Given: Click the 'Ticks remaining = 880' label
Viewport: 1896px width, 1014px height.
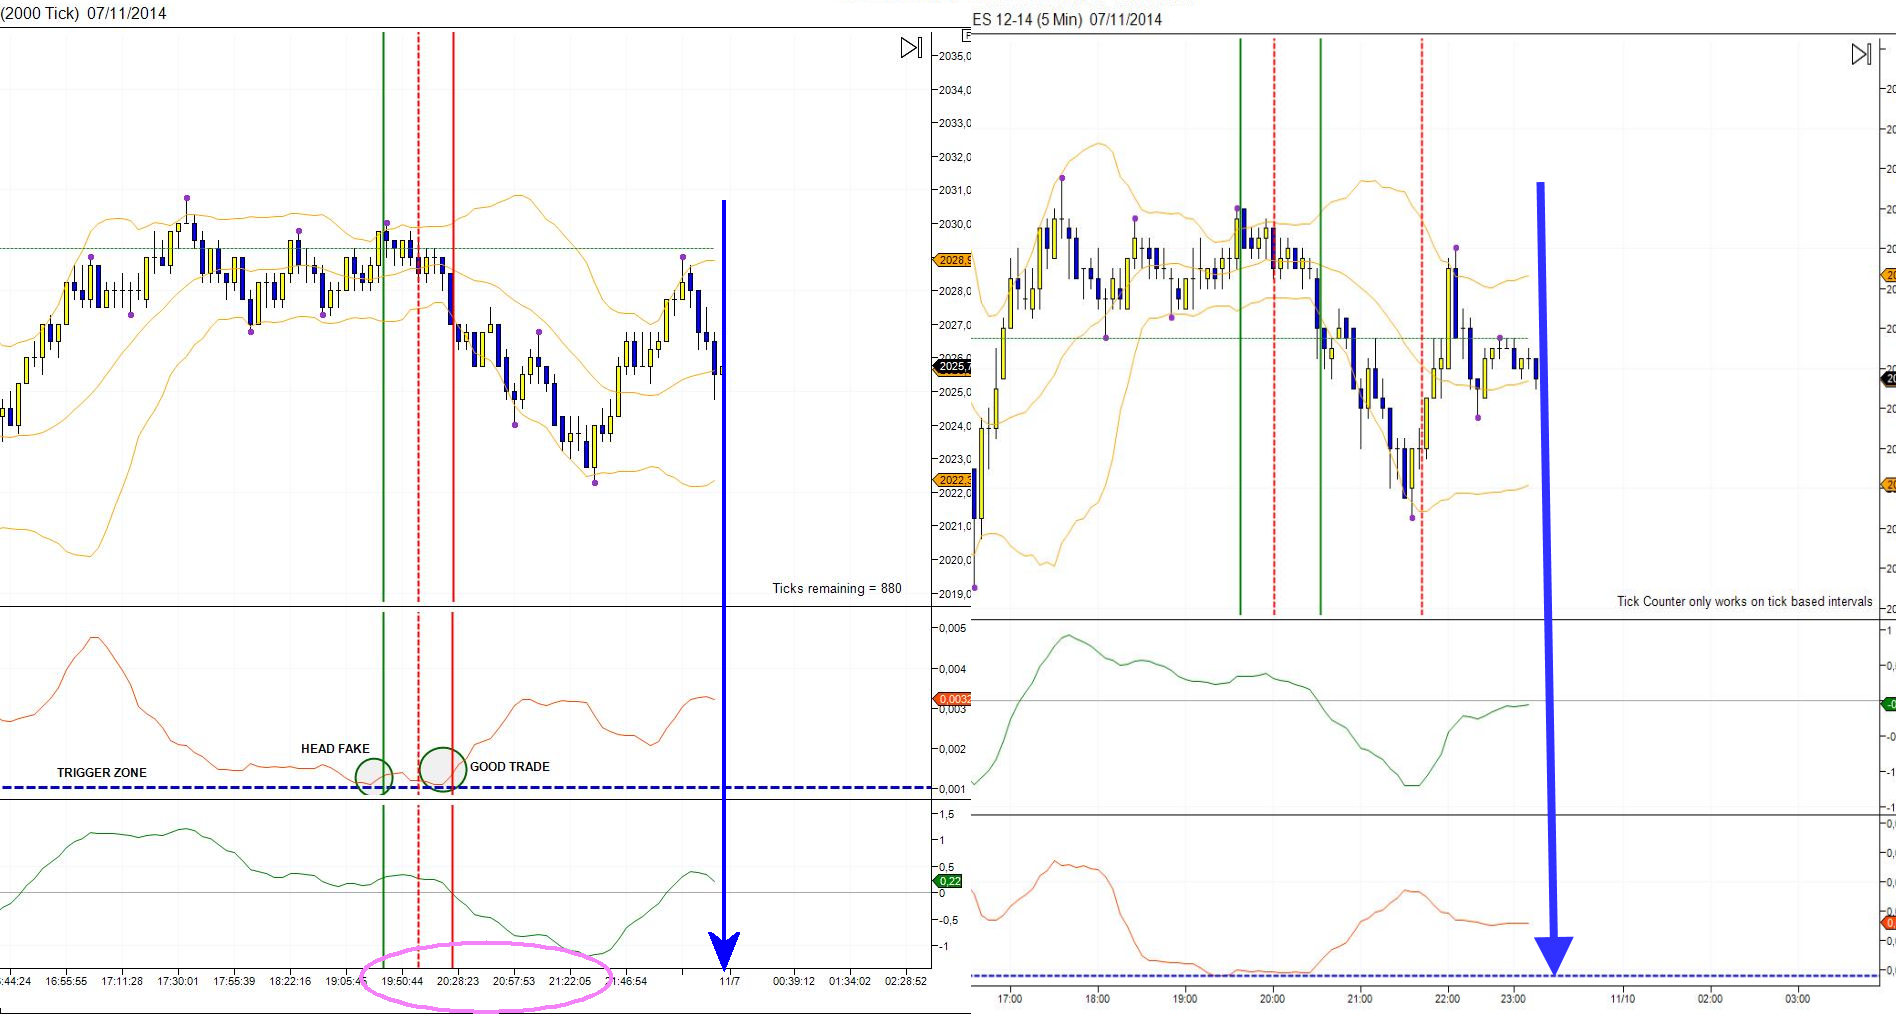Looking at the screenshot, I should (x=837, y=588).
